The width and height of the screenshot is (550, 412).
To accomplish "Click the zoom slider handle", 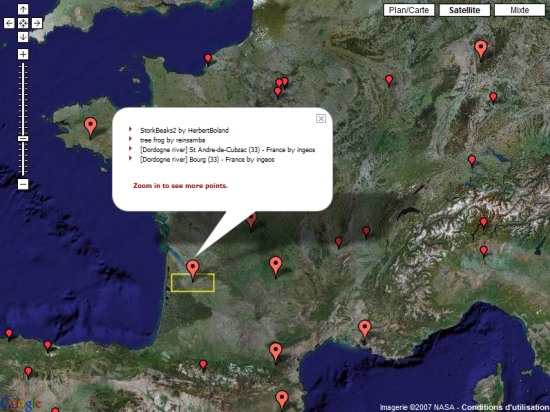I will [x=23, y=139].
